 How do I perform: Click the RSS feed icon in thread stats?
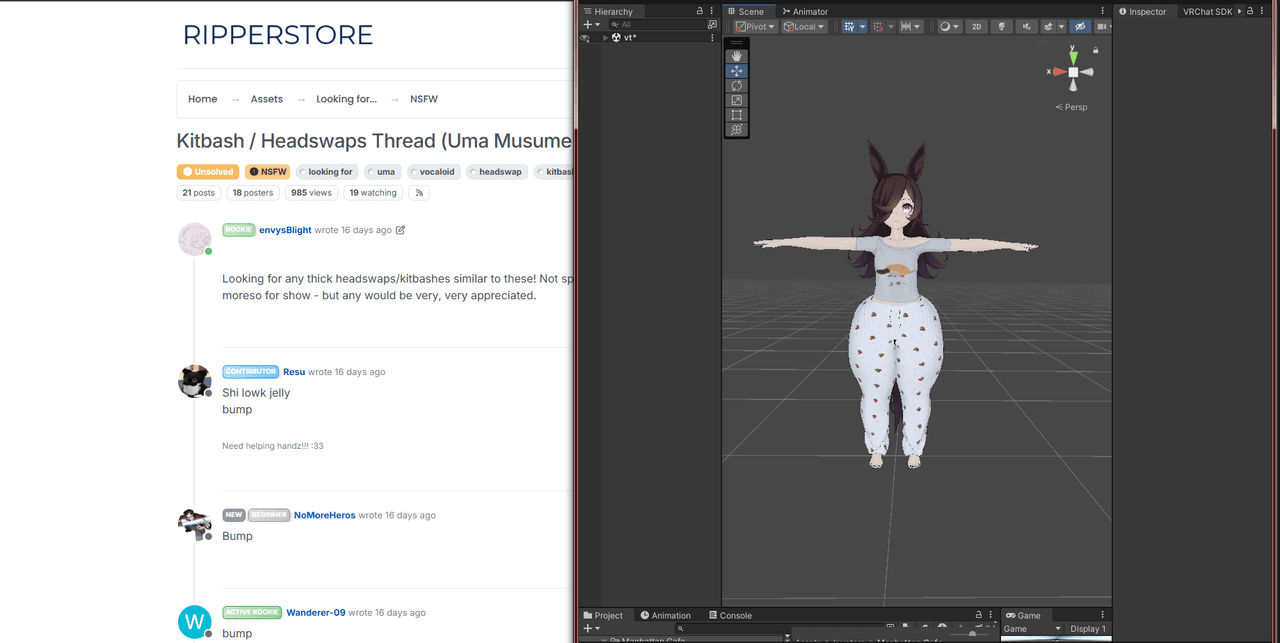click(x=419, y=193)
